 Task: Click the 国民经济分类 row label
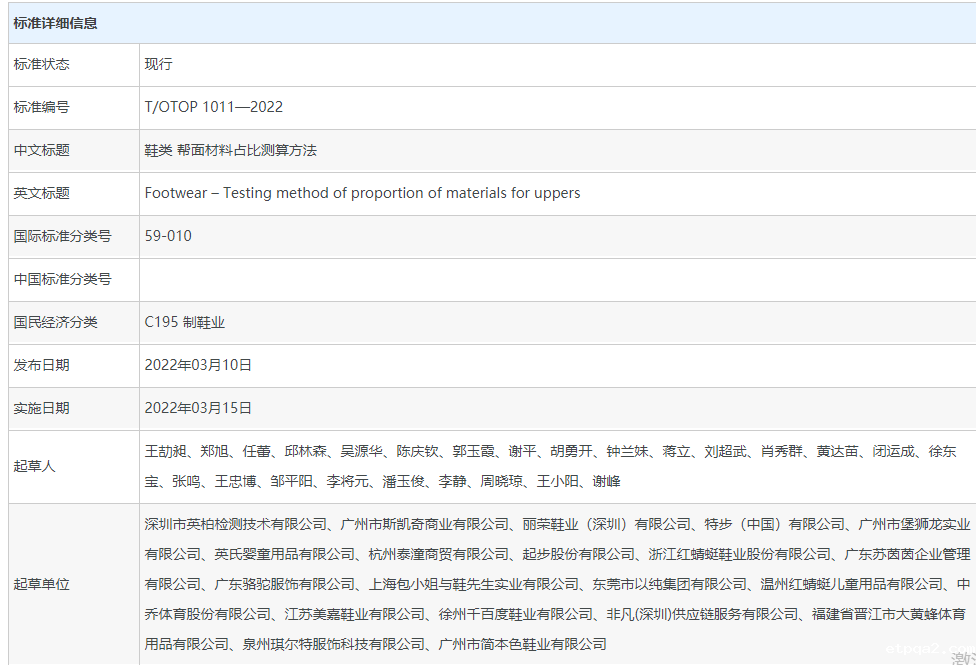[55, 322]
